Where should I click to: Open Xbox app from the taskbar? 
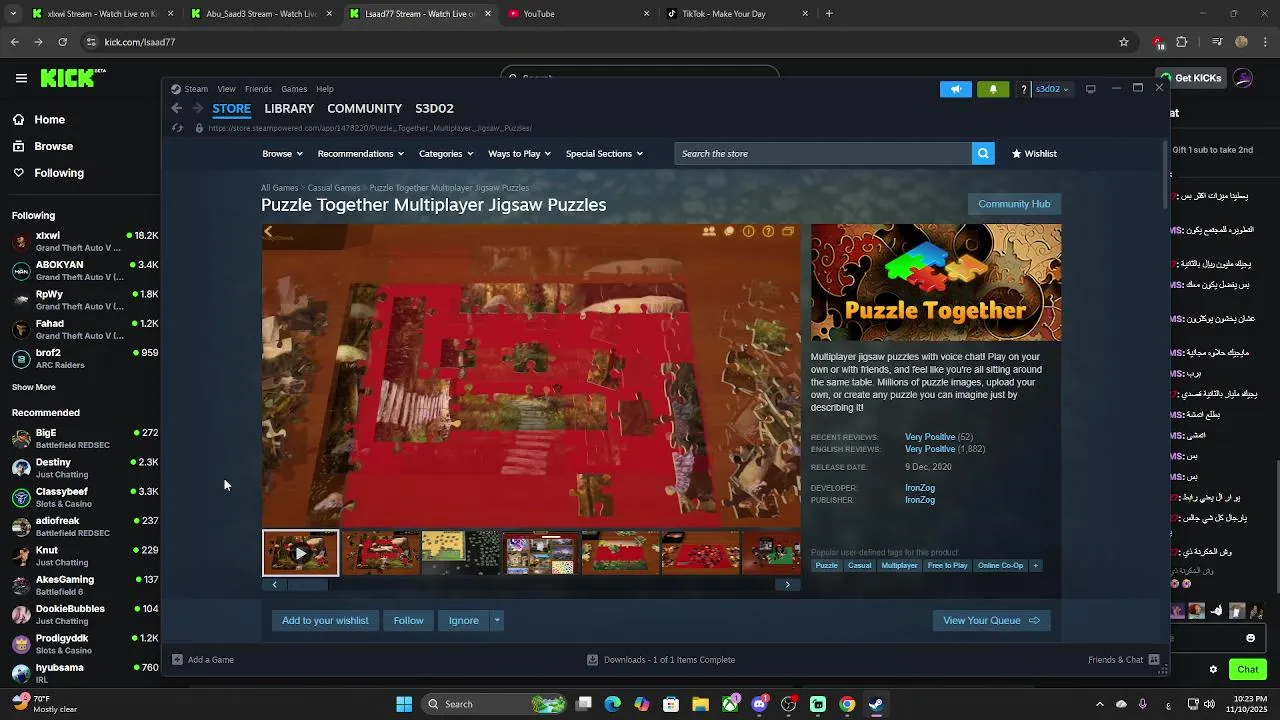click(730, 704)
